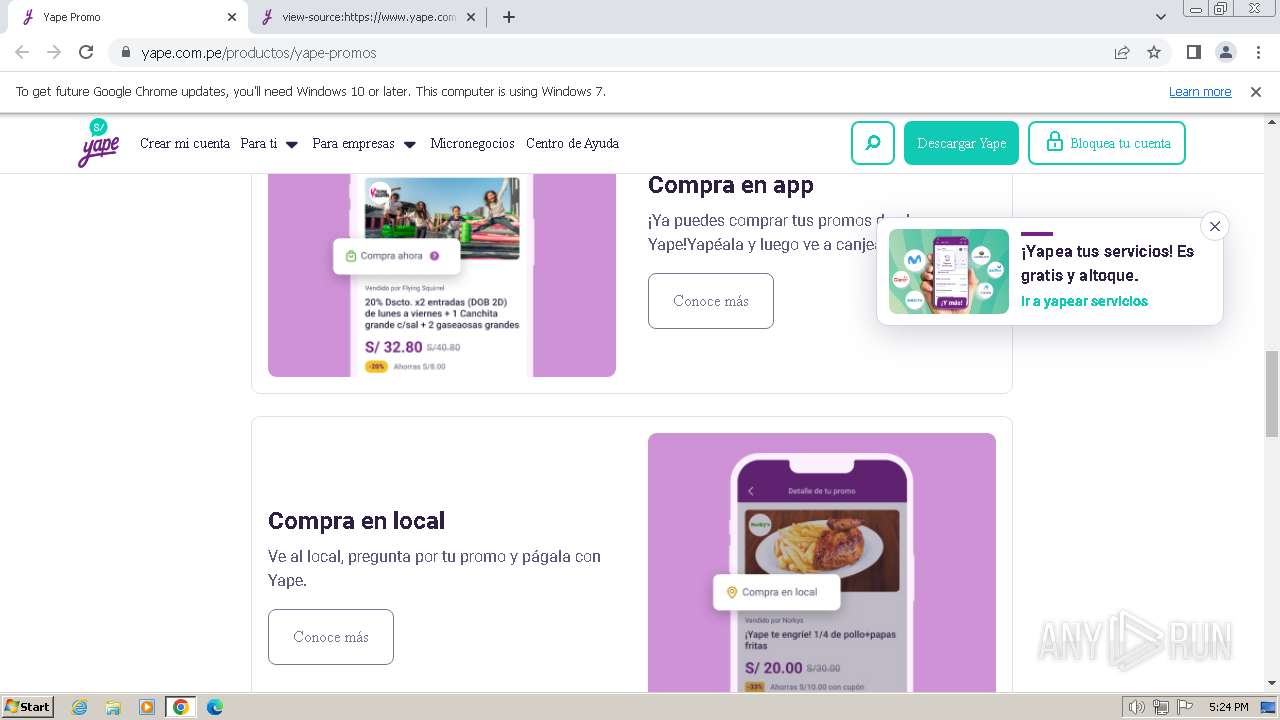Click the network tray icon
Image resolution: width=1280 pixels, height=720 pixels.
point(1161,707)
